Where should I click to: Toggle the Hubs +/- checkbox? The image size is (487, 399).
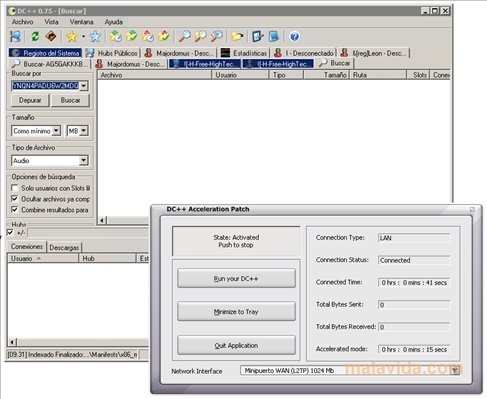tap(10, 233)
